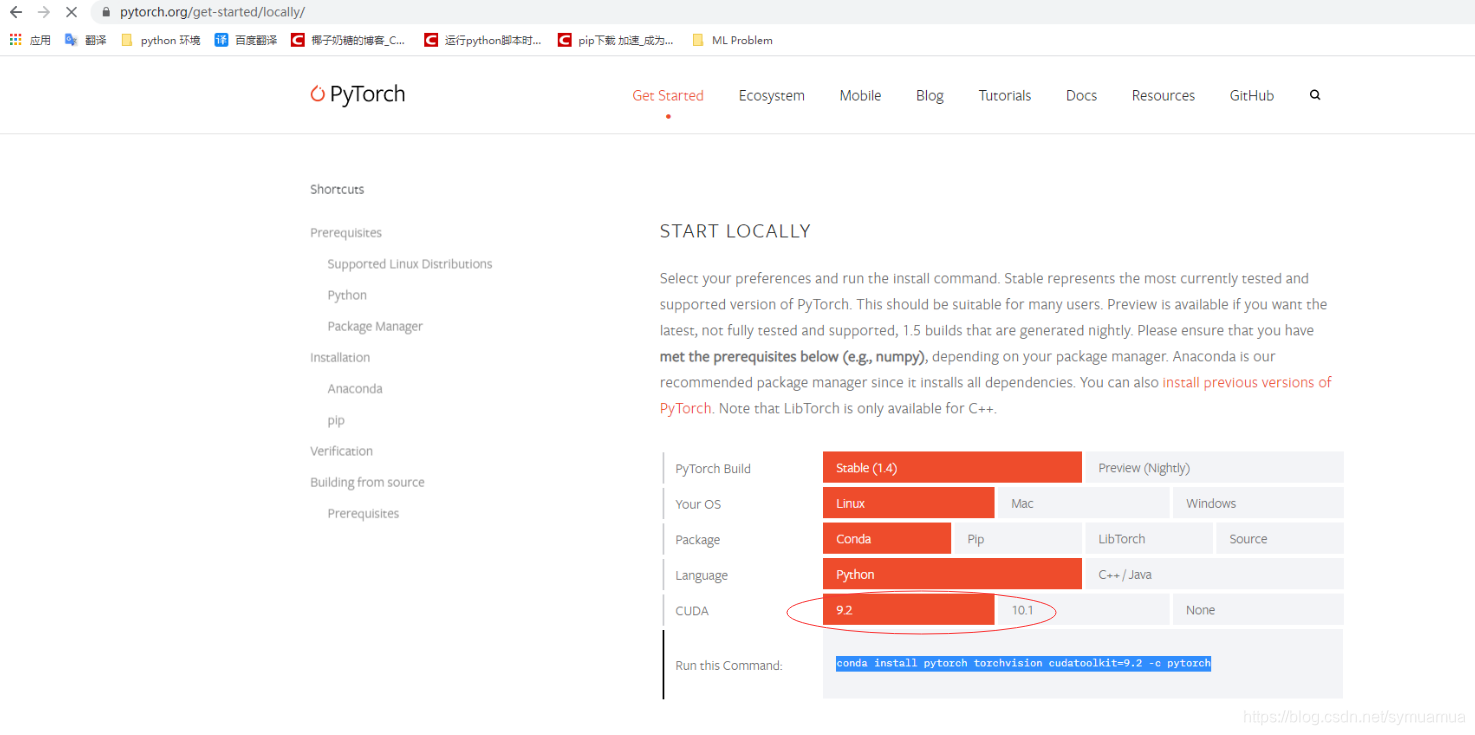Click the PyTorch Build row label
Screen dimensions: 1475x735
[713, 468]
